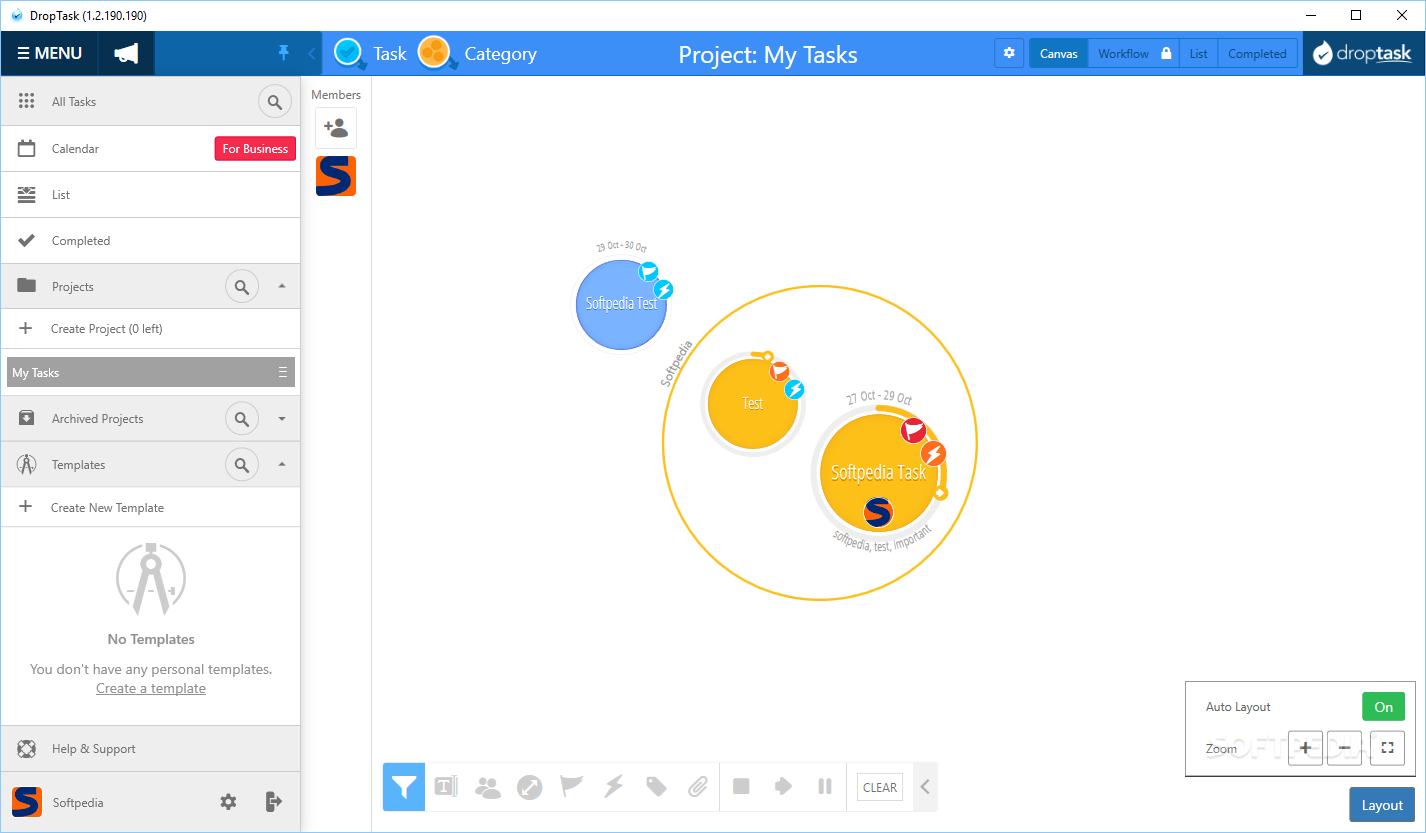This screenshot has width=1426, height=833.
Task: Click blue flag on Softpedia Test
Action: pos(649,271)
